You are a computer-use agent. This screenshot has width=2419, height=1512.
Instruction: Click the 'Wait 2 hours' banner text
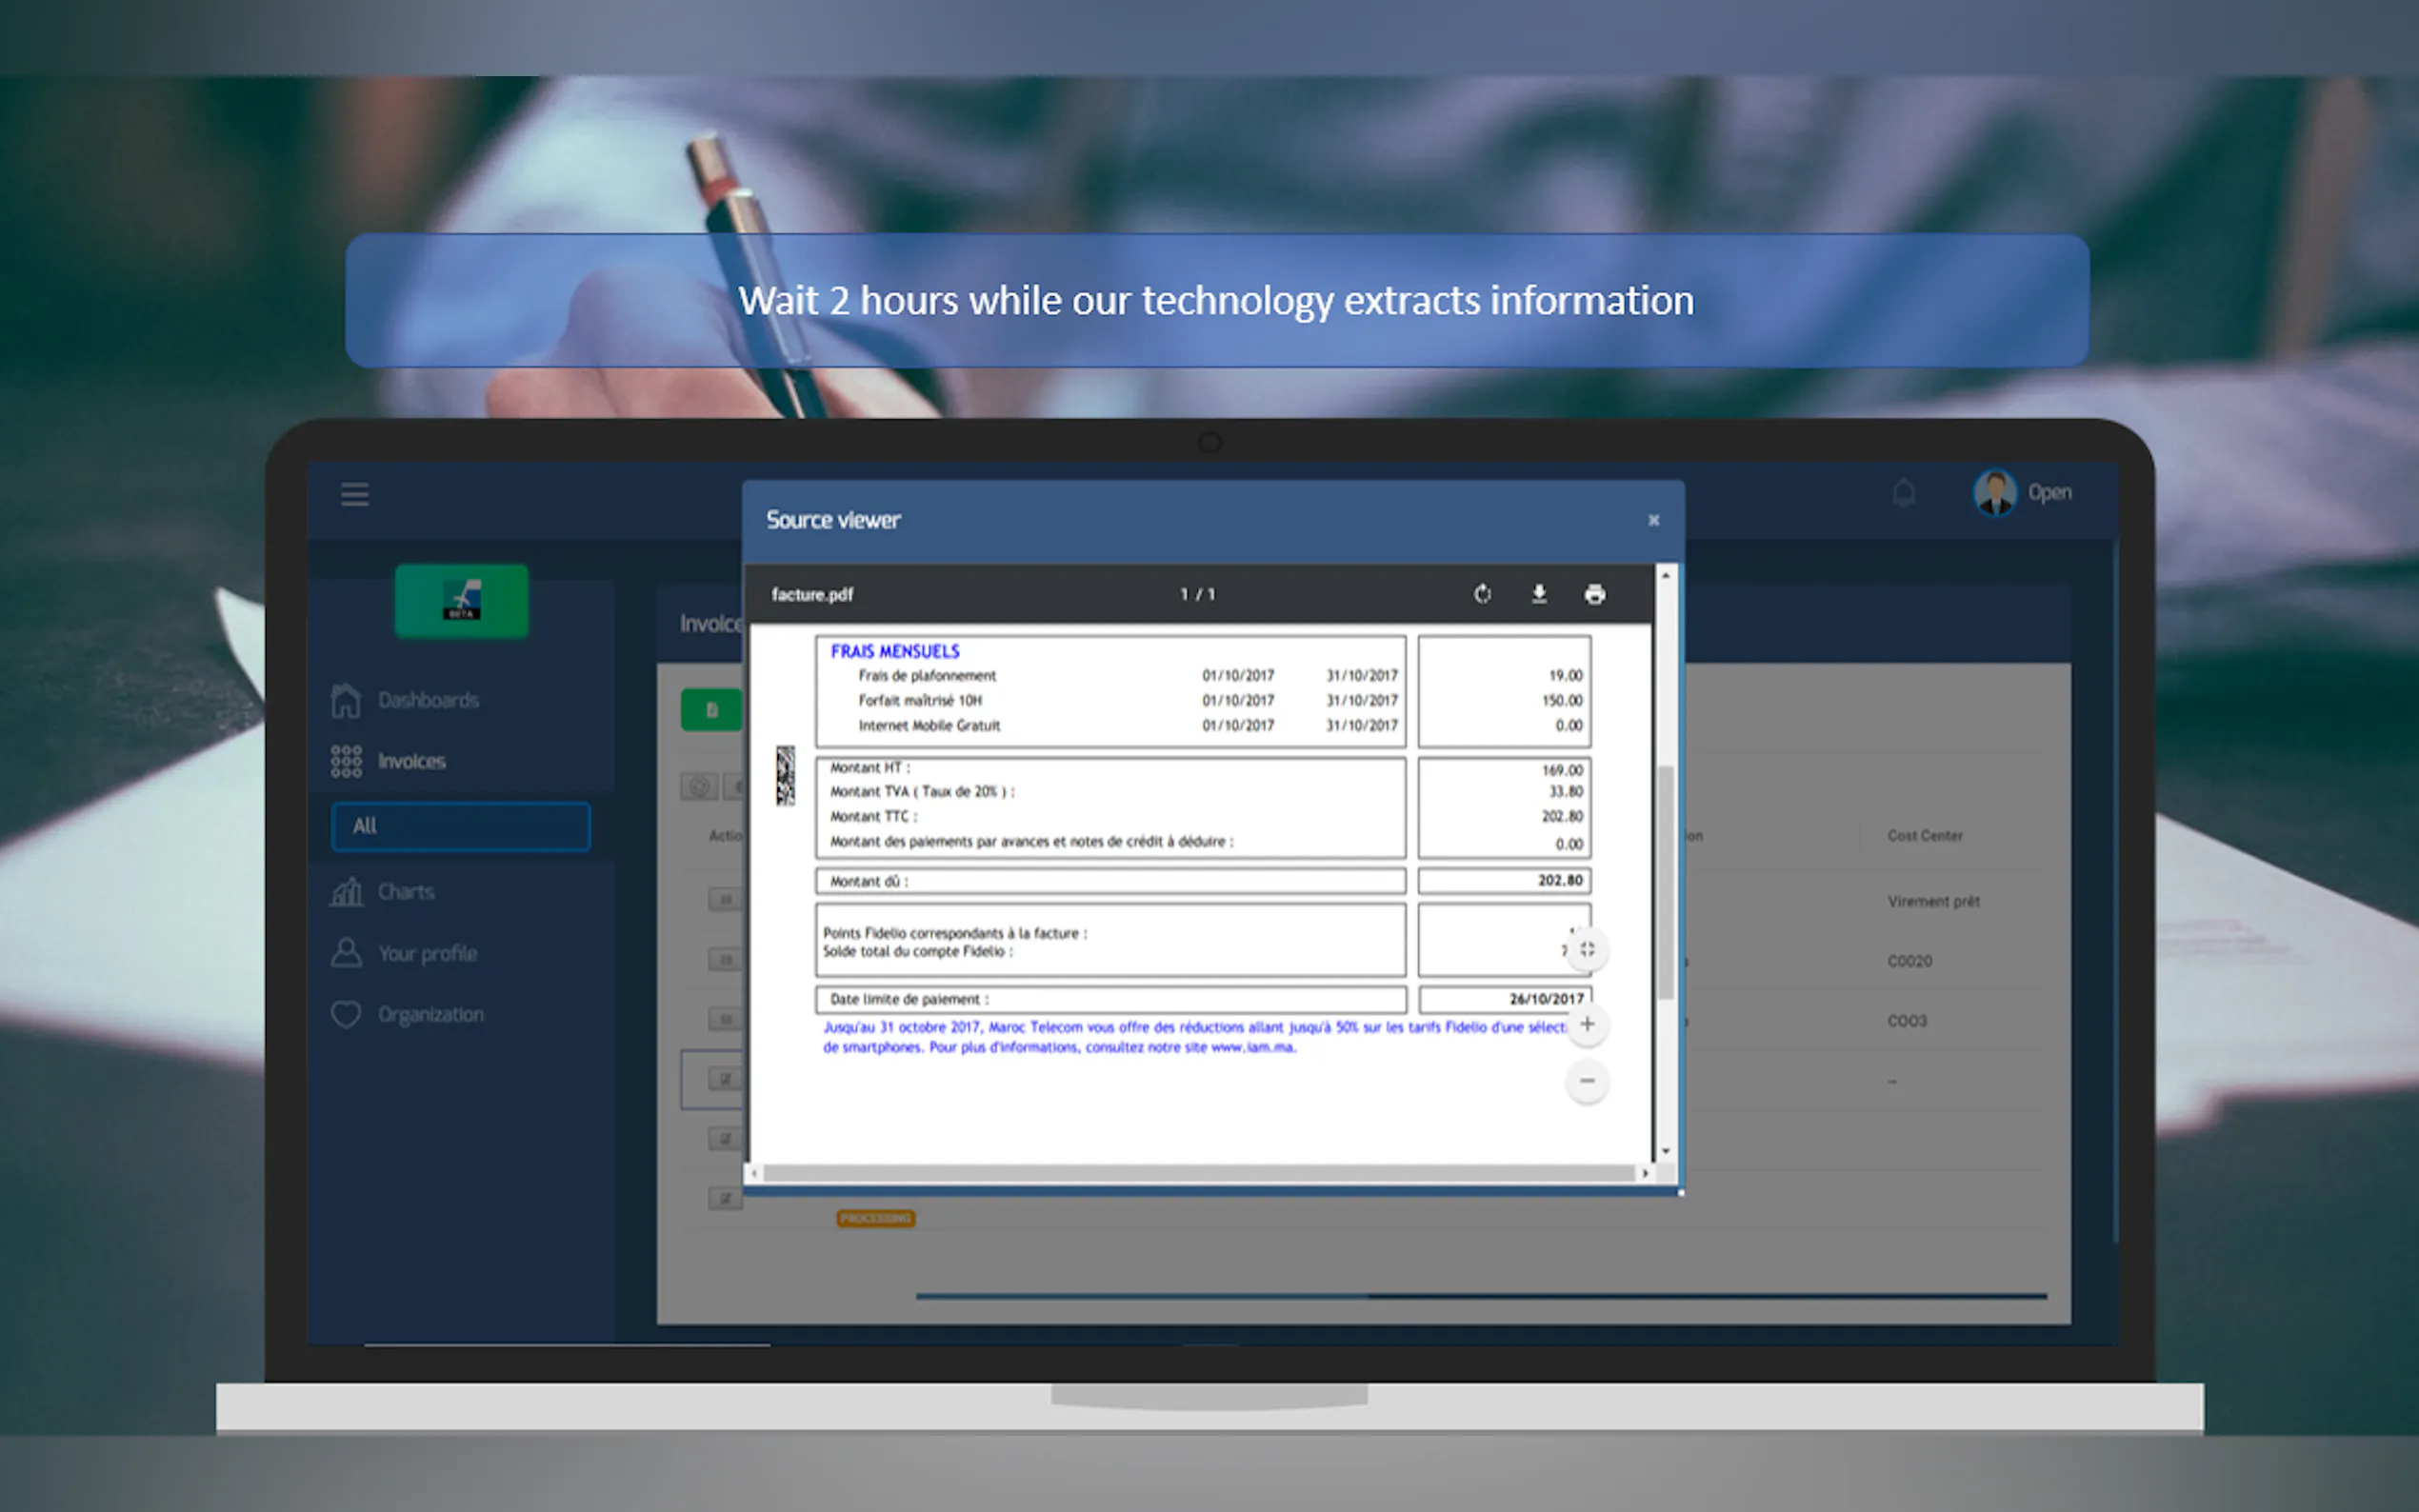point(1216,300)
